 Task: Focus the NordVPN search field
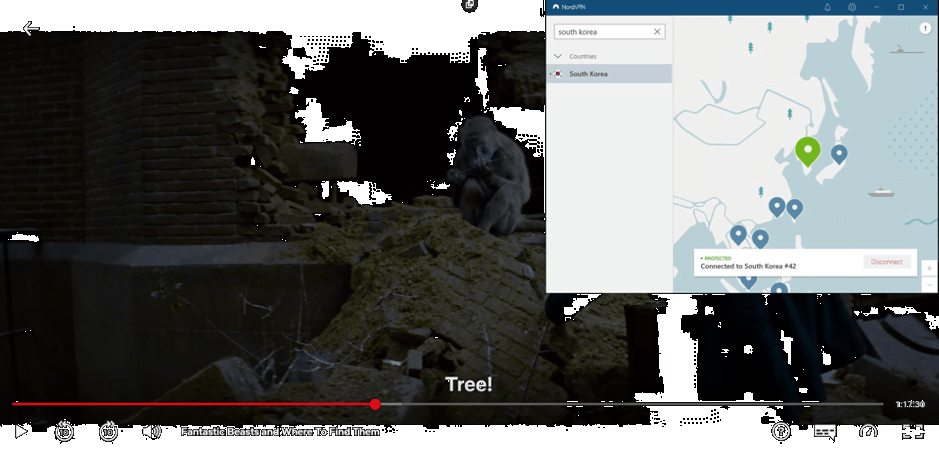pos(609,32)
